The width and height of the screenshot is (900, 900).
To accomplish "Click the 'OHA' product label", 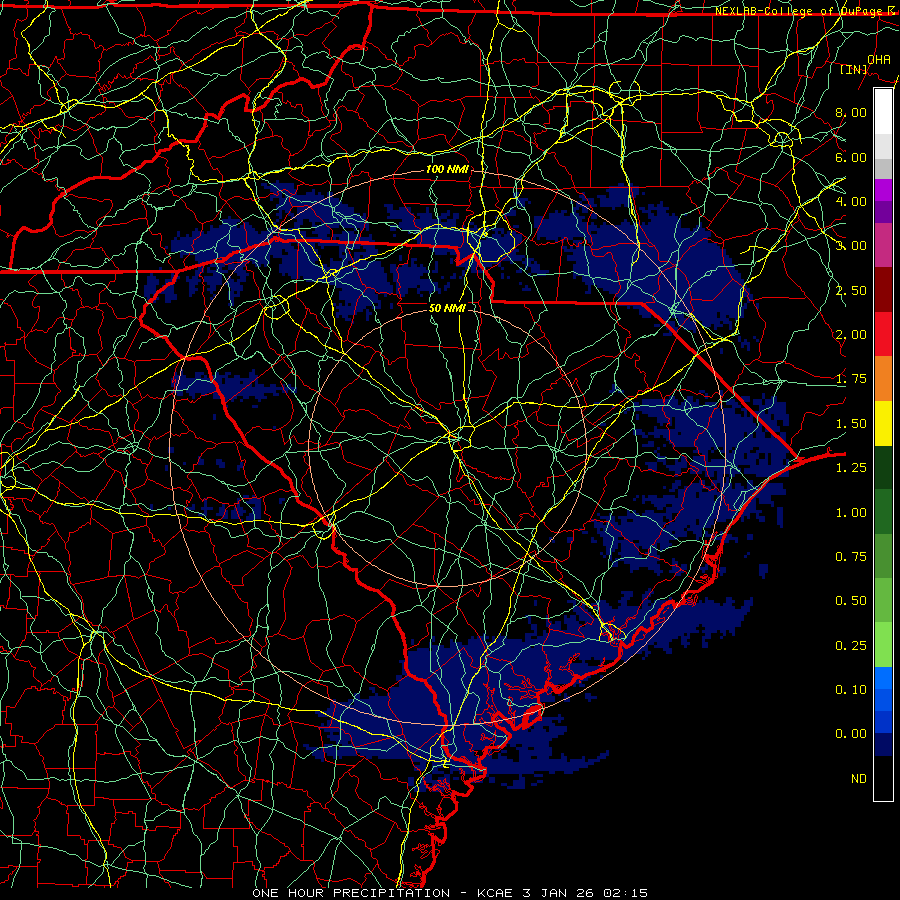I will click(879, 59).
